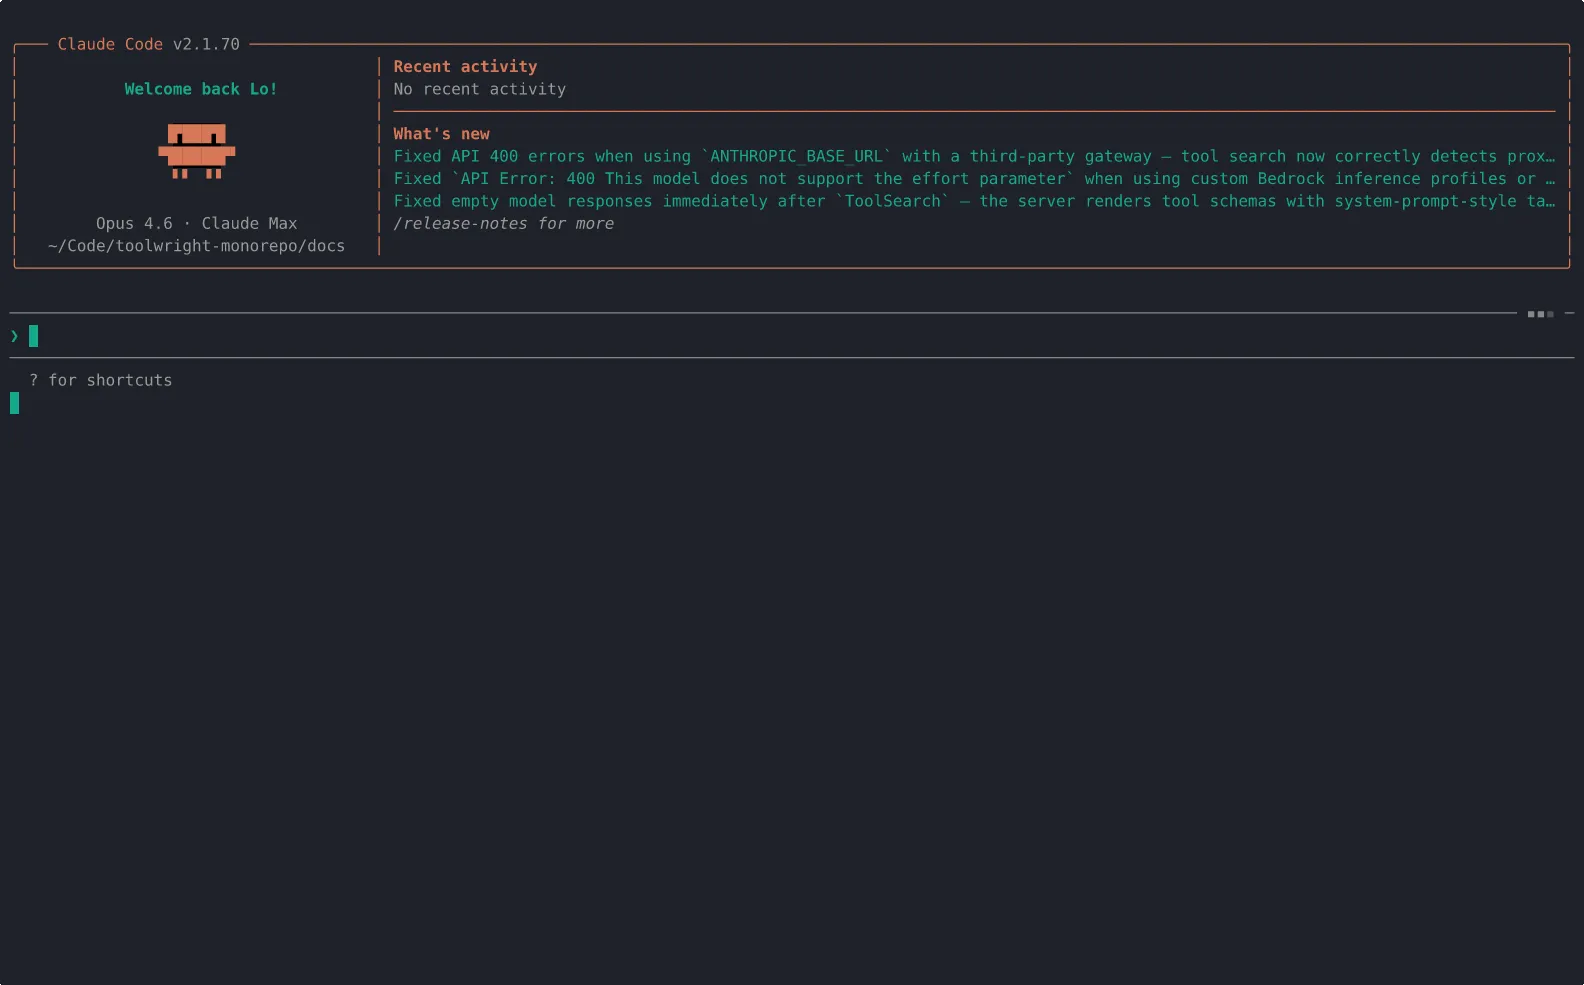
Task: Click the 'Fixed API 400 errors' release note line
Action: point(974,156)
